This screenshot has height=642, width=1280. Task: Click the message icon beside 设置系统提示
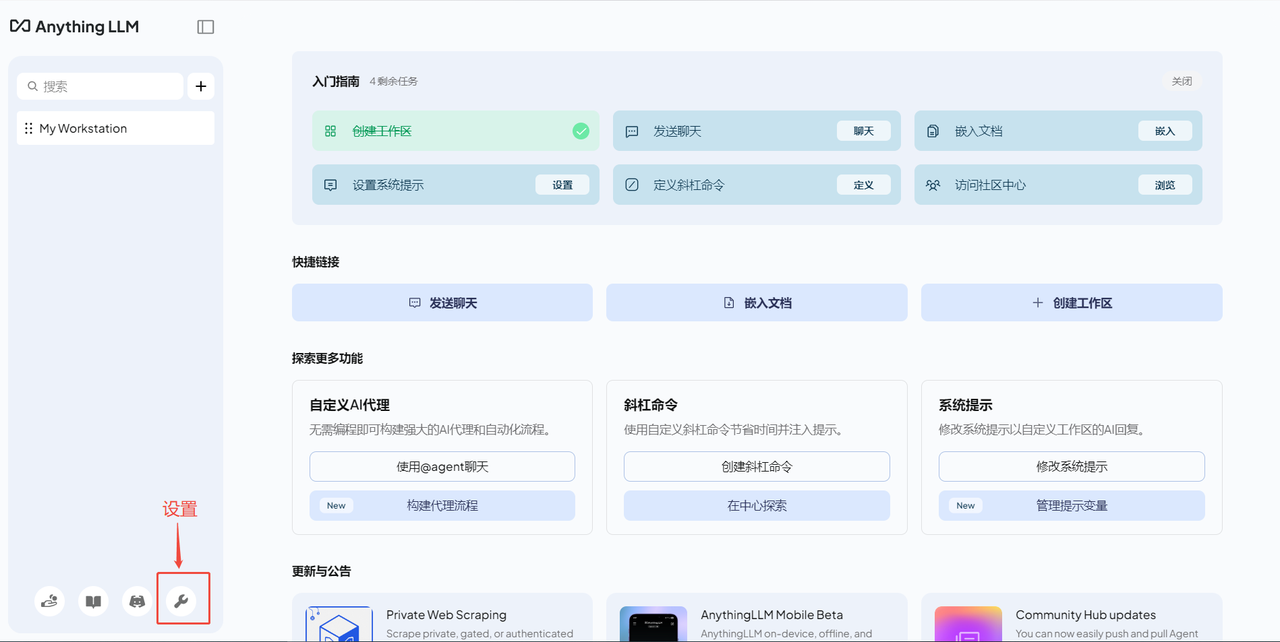(331, 185)
